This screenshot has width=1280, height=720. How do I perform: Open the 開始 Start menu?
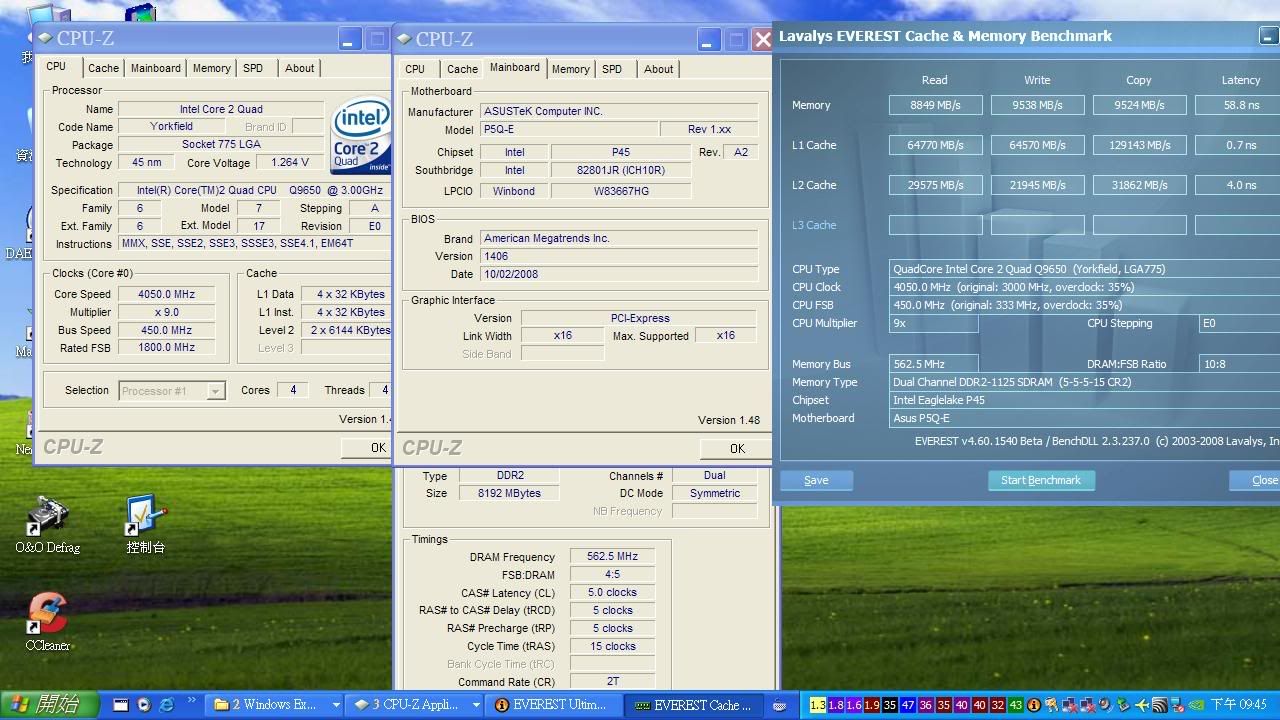50,705
